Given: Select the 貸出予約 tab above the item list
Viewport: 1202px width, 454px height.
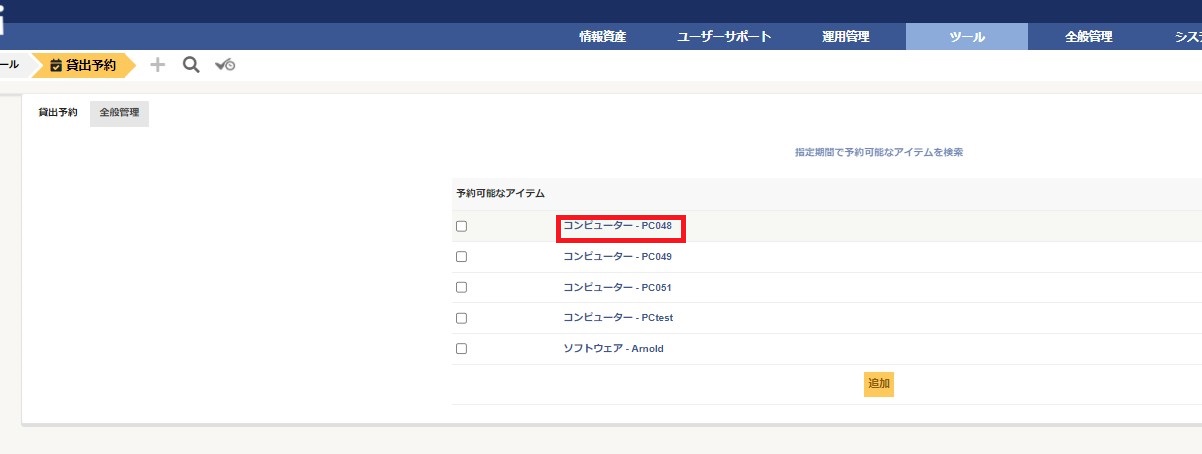Looking at the screenshot, I should 58,113.
